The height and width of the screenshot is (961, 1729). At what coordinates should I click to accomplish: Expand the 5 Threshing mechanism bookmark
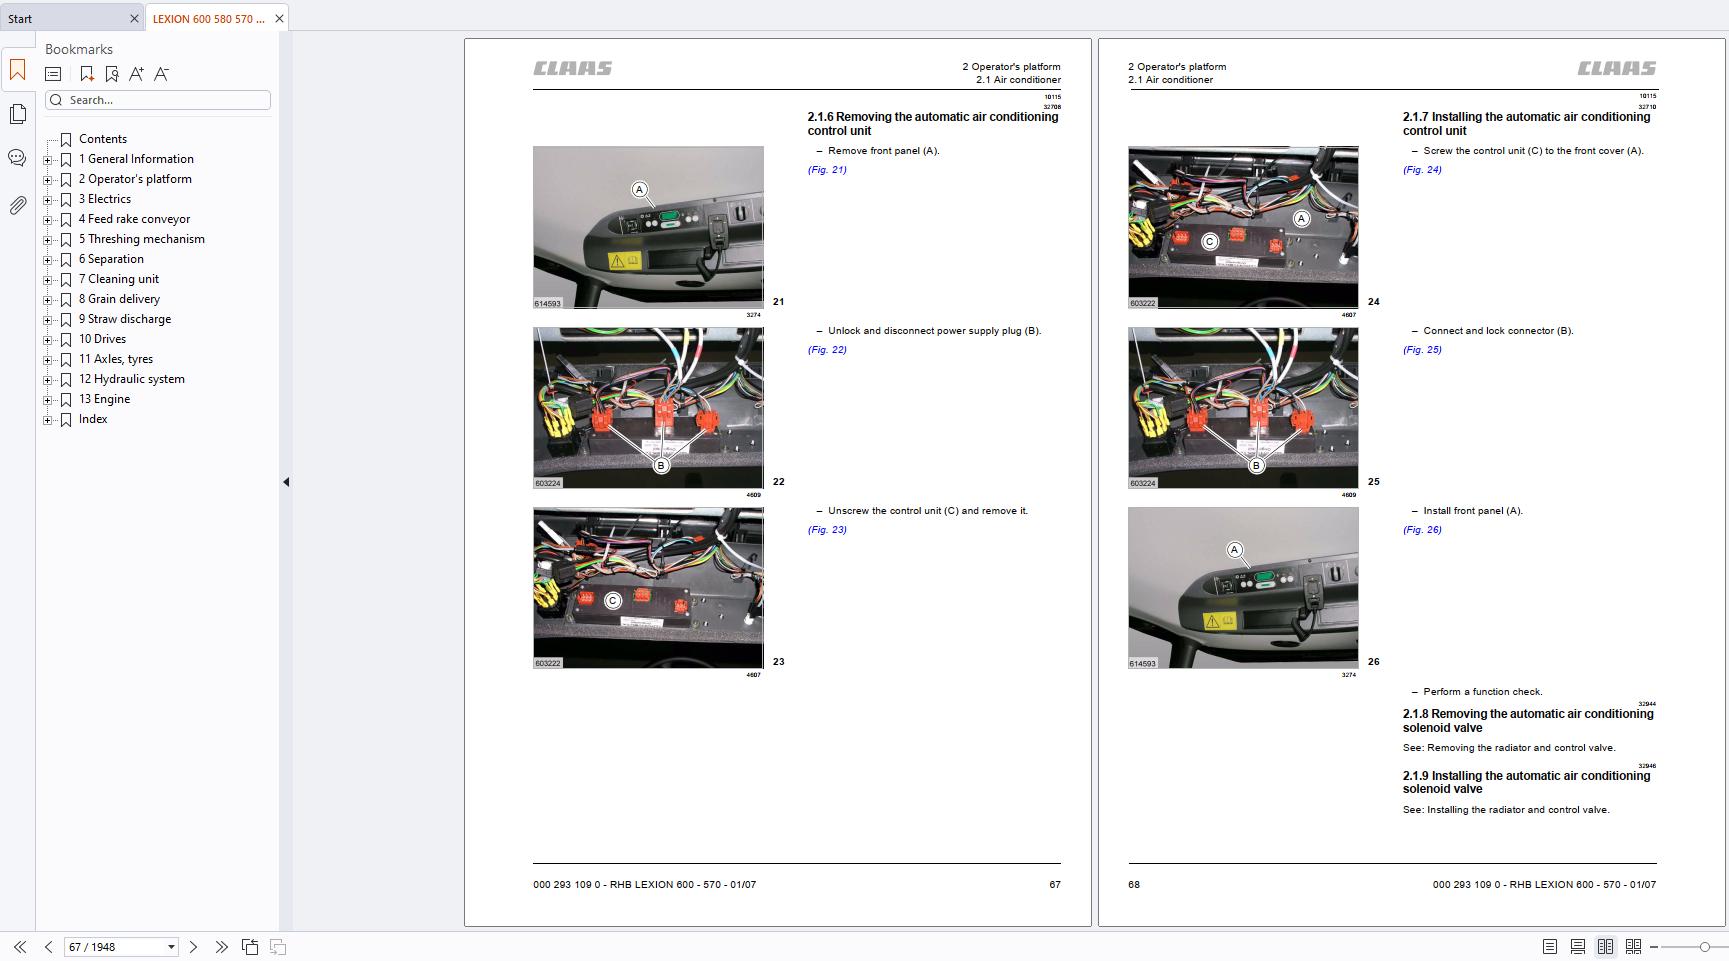47,239
